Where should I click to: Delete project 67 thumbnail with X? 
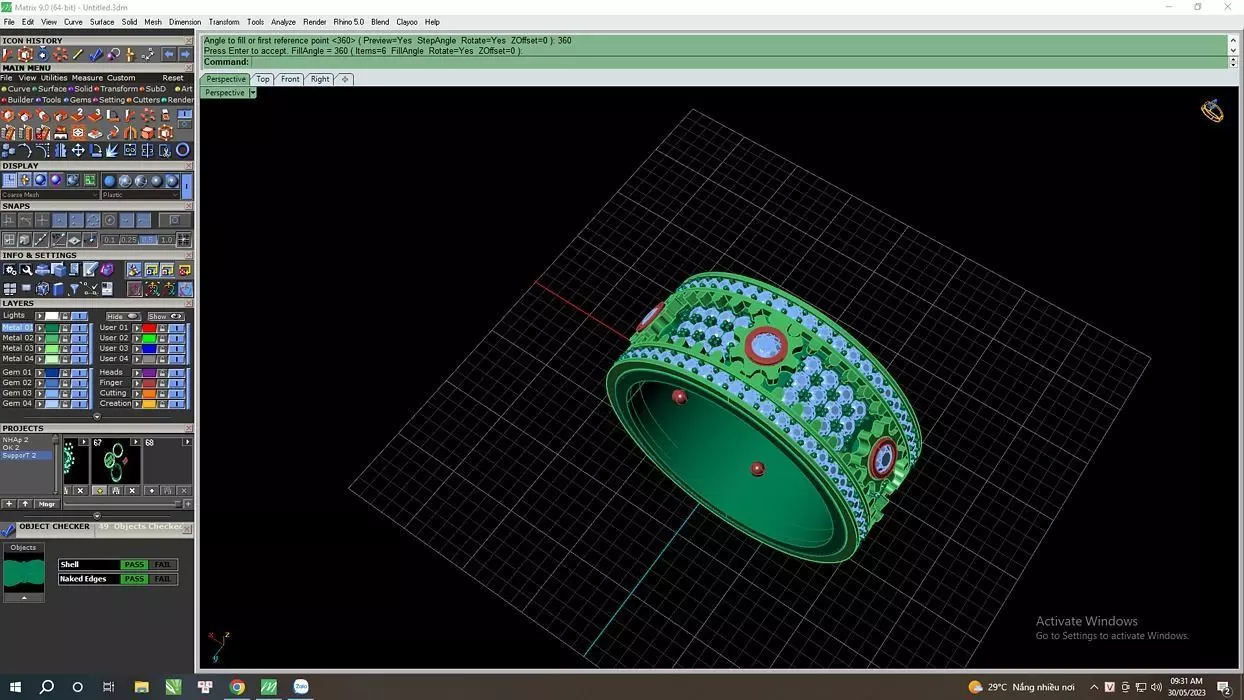coord(132,490)
